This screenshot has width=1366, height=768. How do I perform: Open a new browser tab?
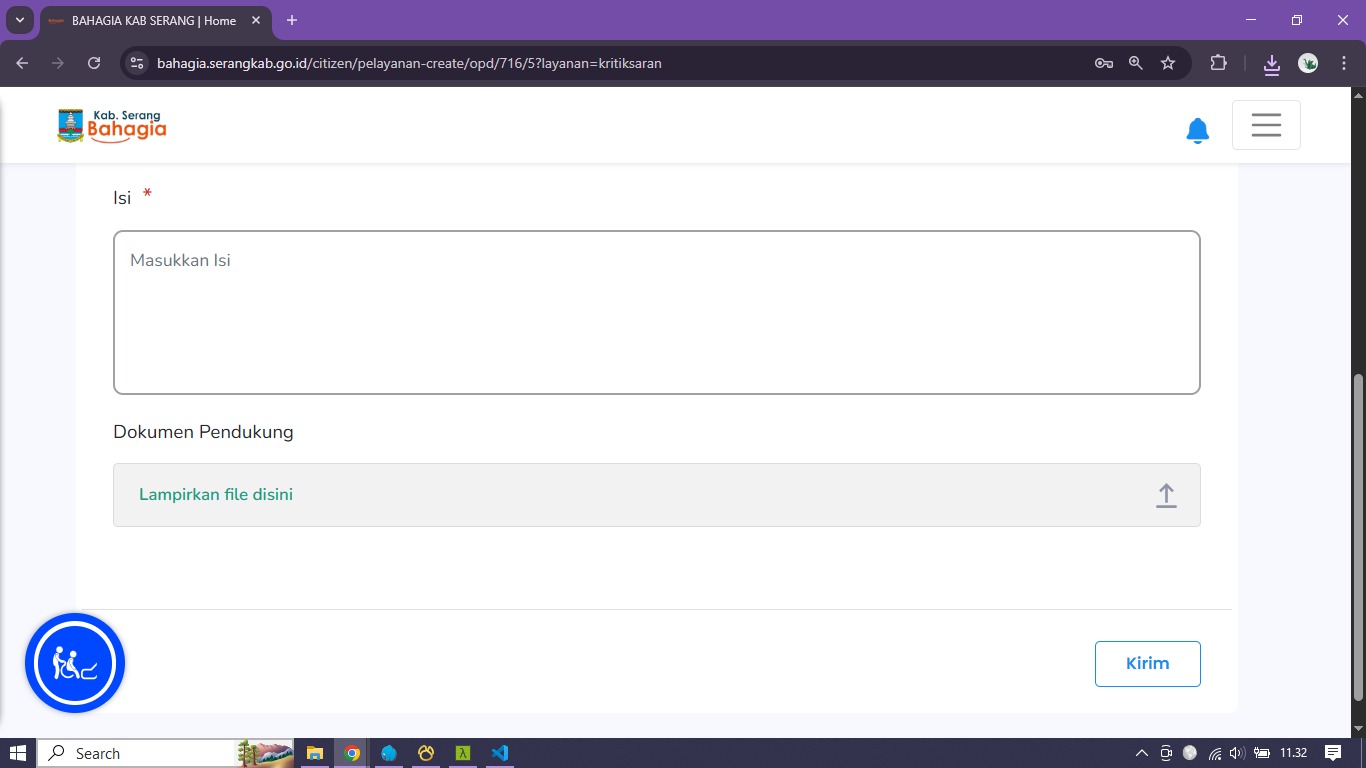292,20
